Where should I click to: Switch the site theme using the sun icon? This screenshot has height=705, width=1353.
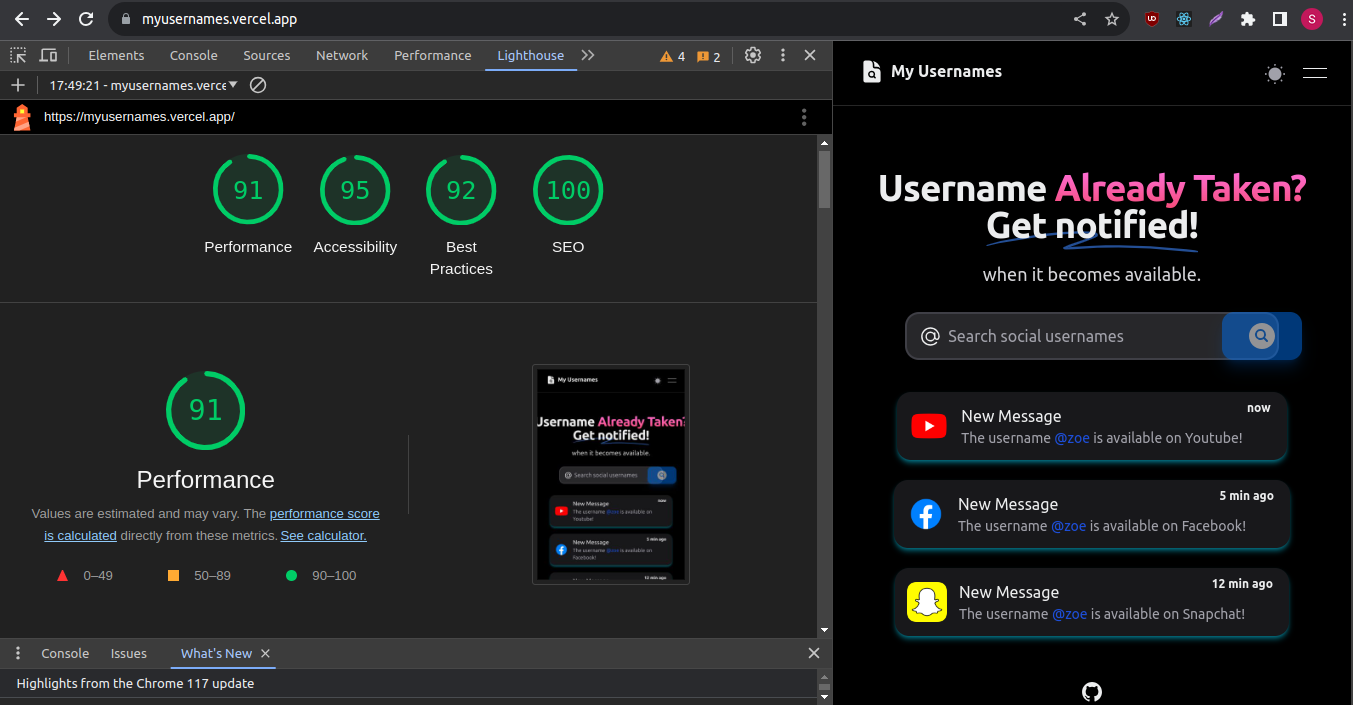(x=1274, y=73)
